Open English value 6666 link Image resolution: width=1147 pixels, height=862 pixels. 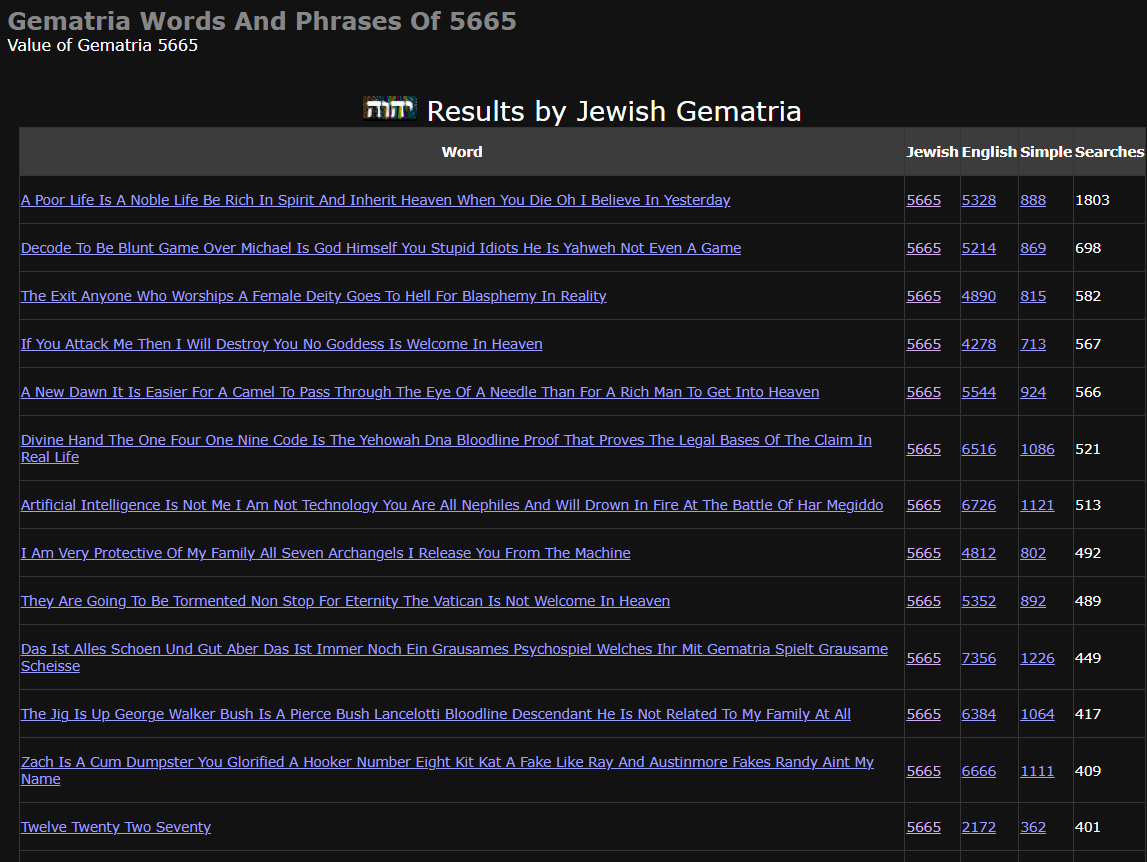[x=979, y=771]
